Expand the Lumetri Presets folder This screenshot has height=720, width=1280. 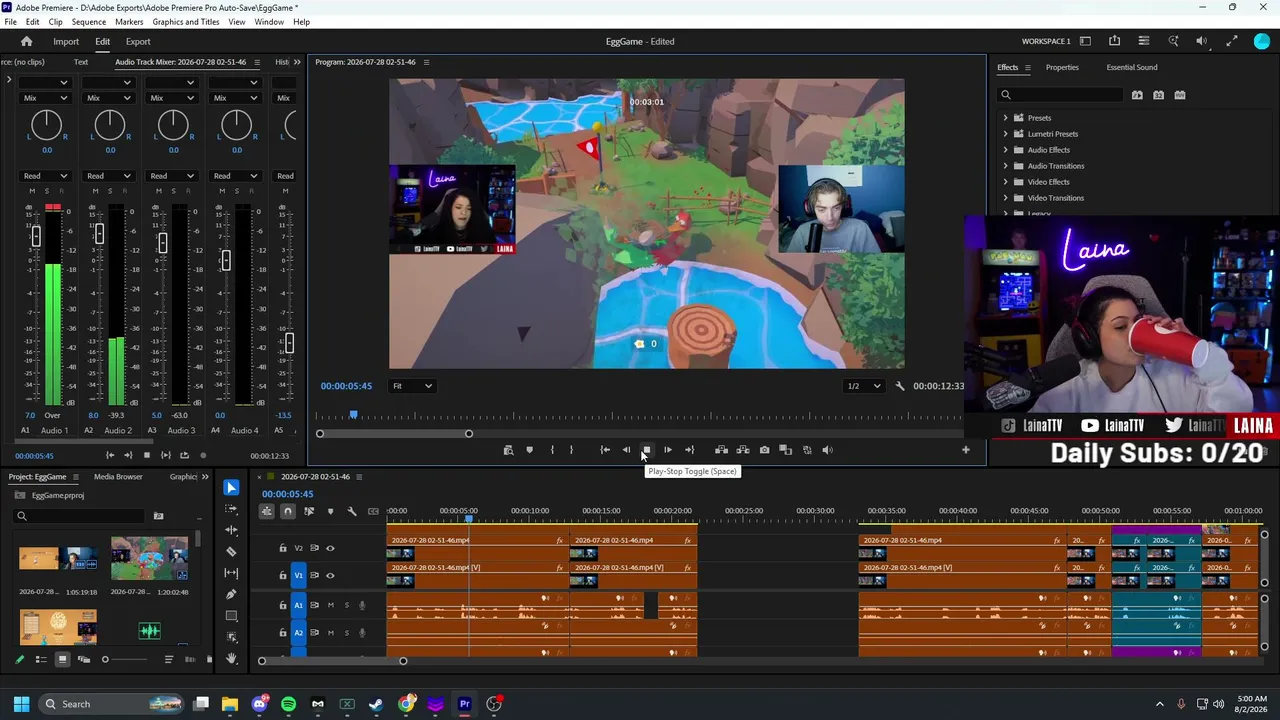click(1006, 134)
